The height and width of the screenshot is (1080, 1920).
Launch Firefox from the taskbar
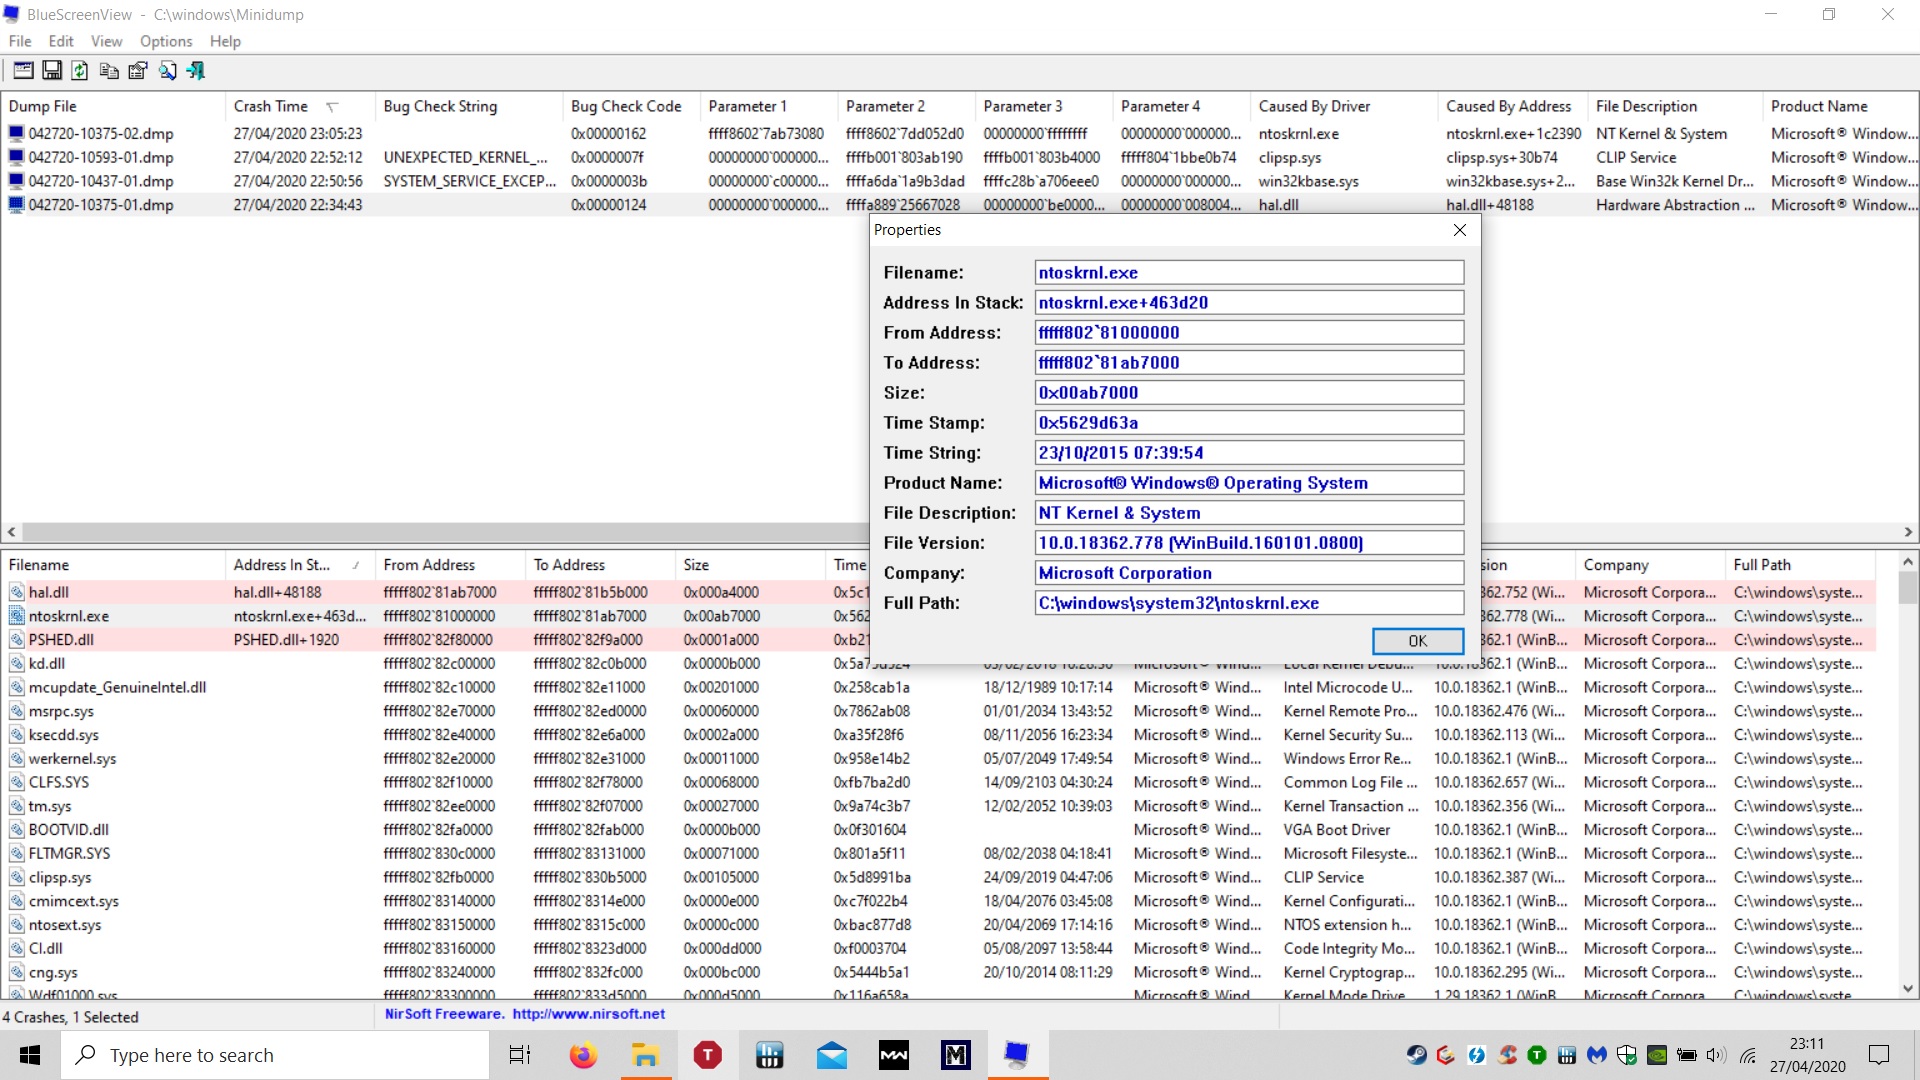coord(583,1055)
